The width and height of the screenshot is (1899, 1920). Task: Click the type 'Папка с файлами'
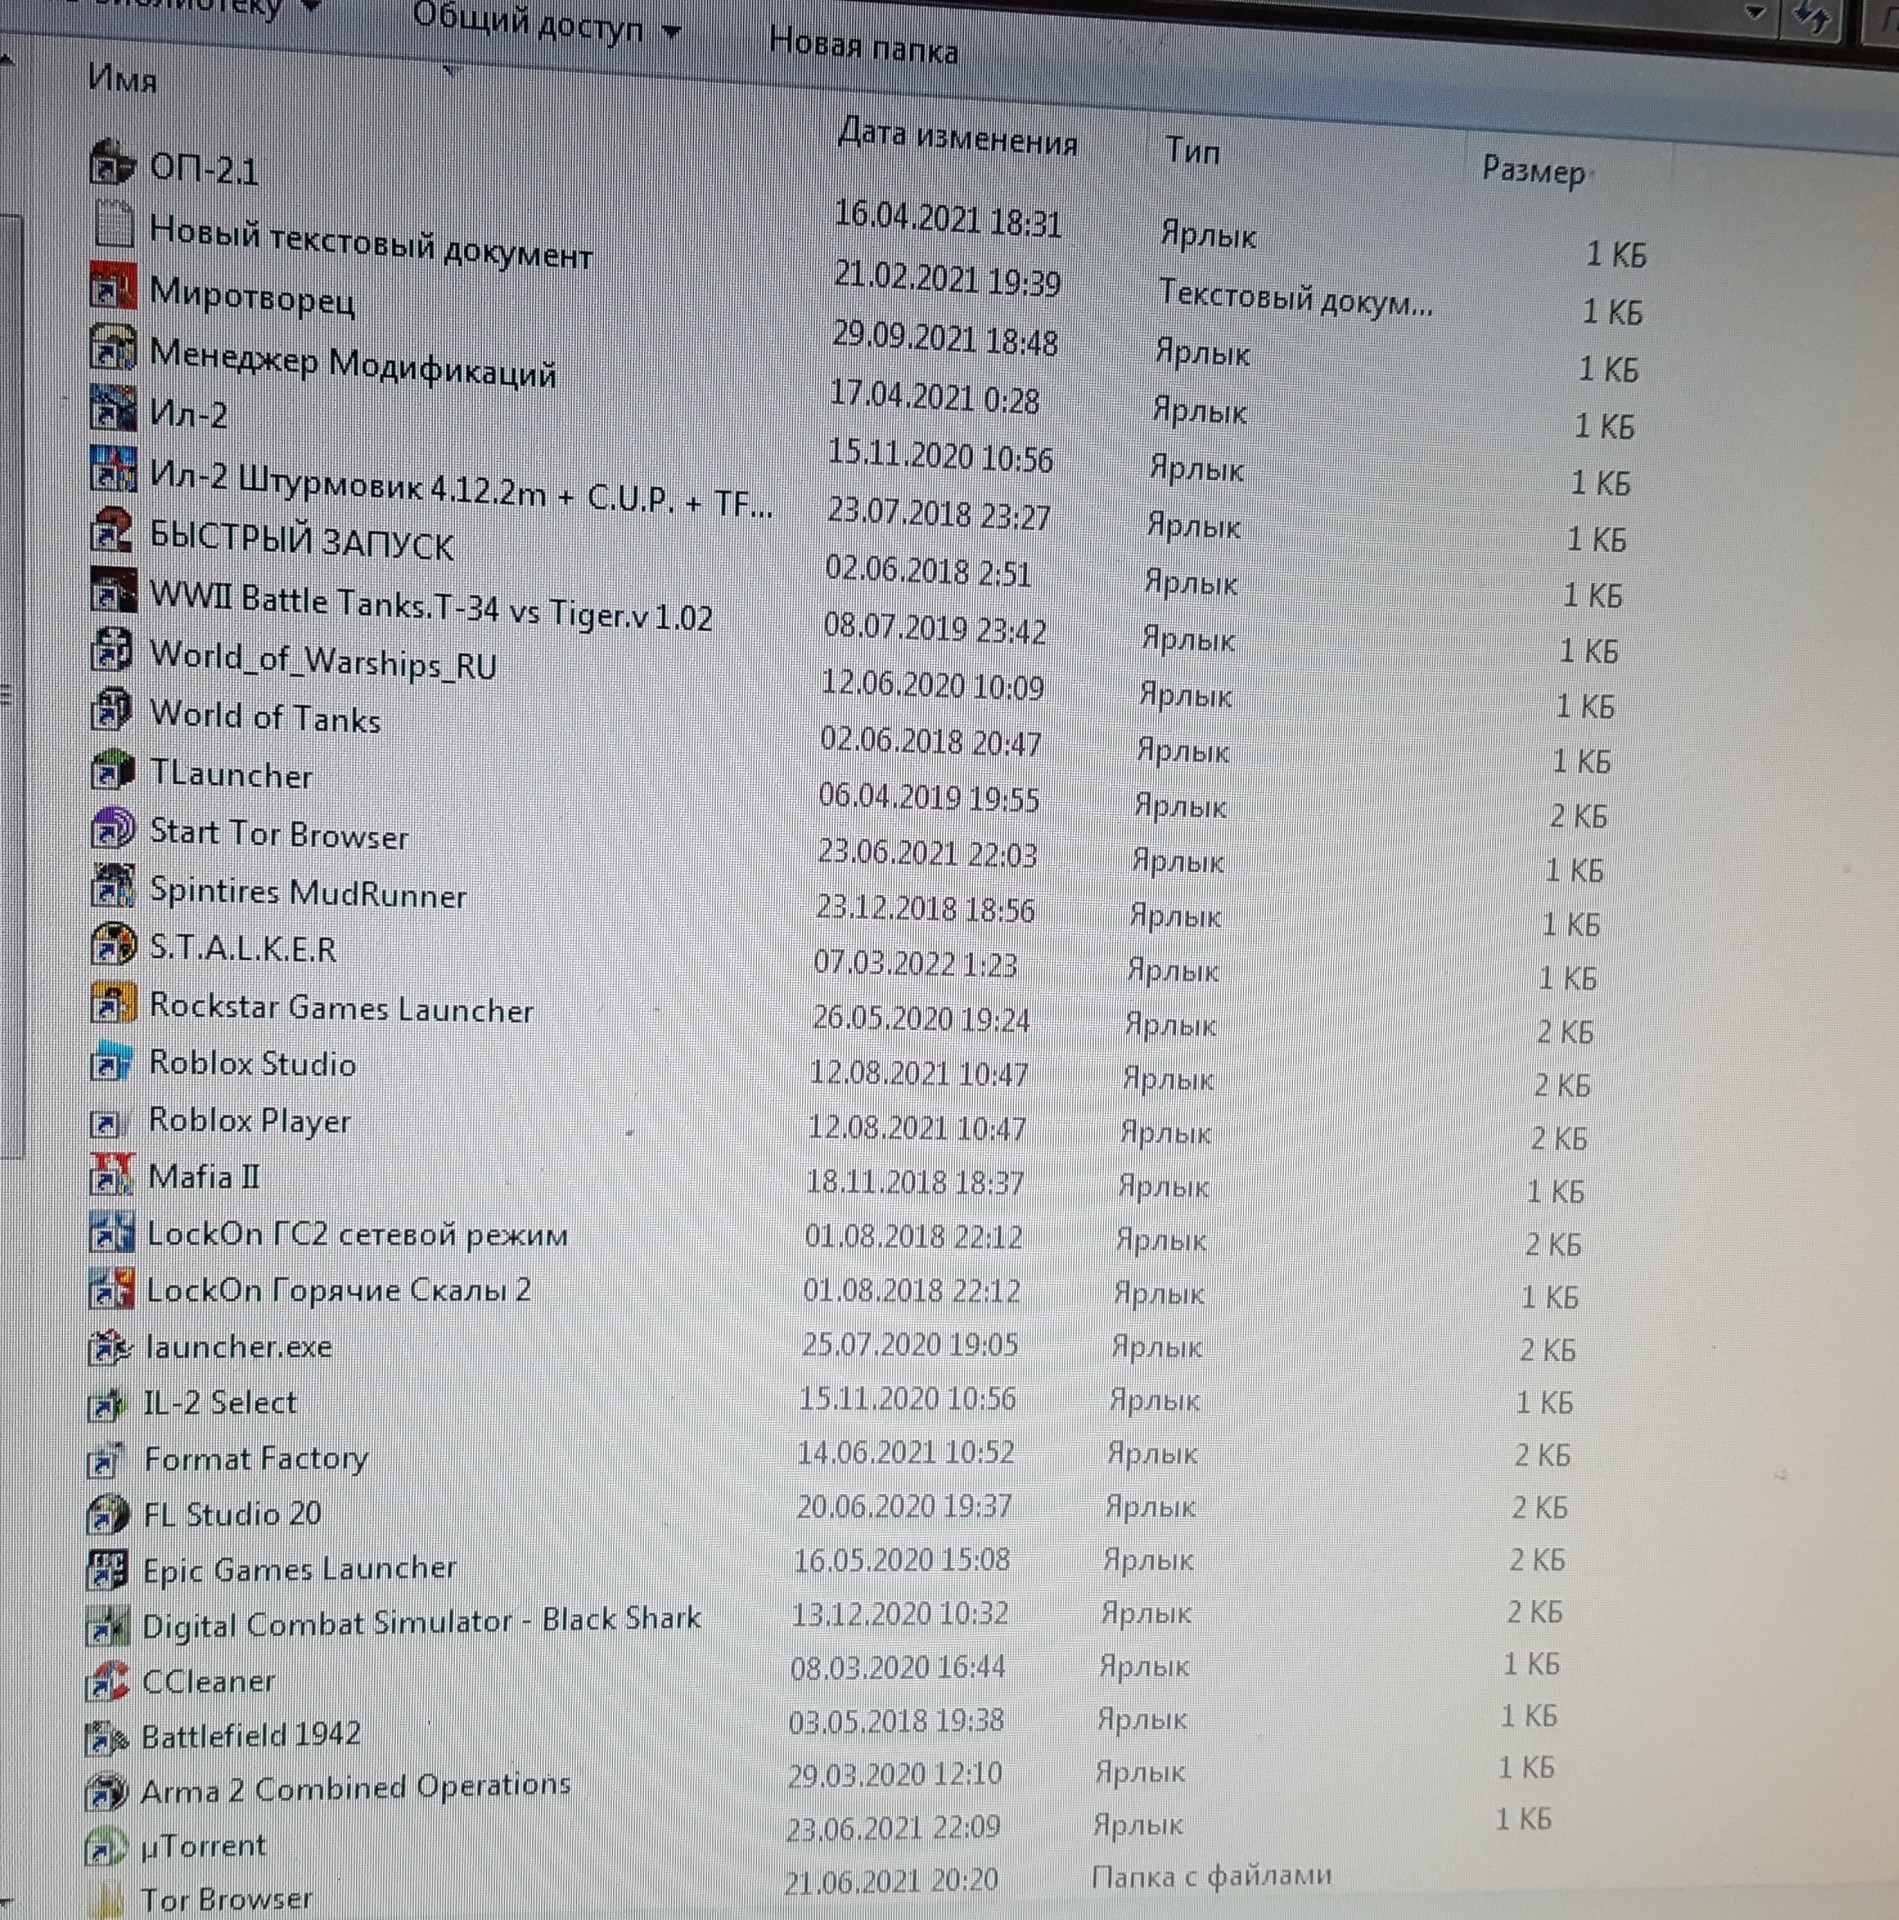click(1211, 1876)
